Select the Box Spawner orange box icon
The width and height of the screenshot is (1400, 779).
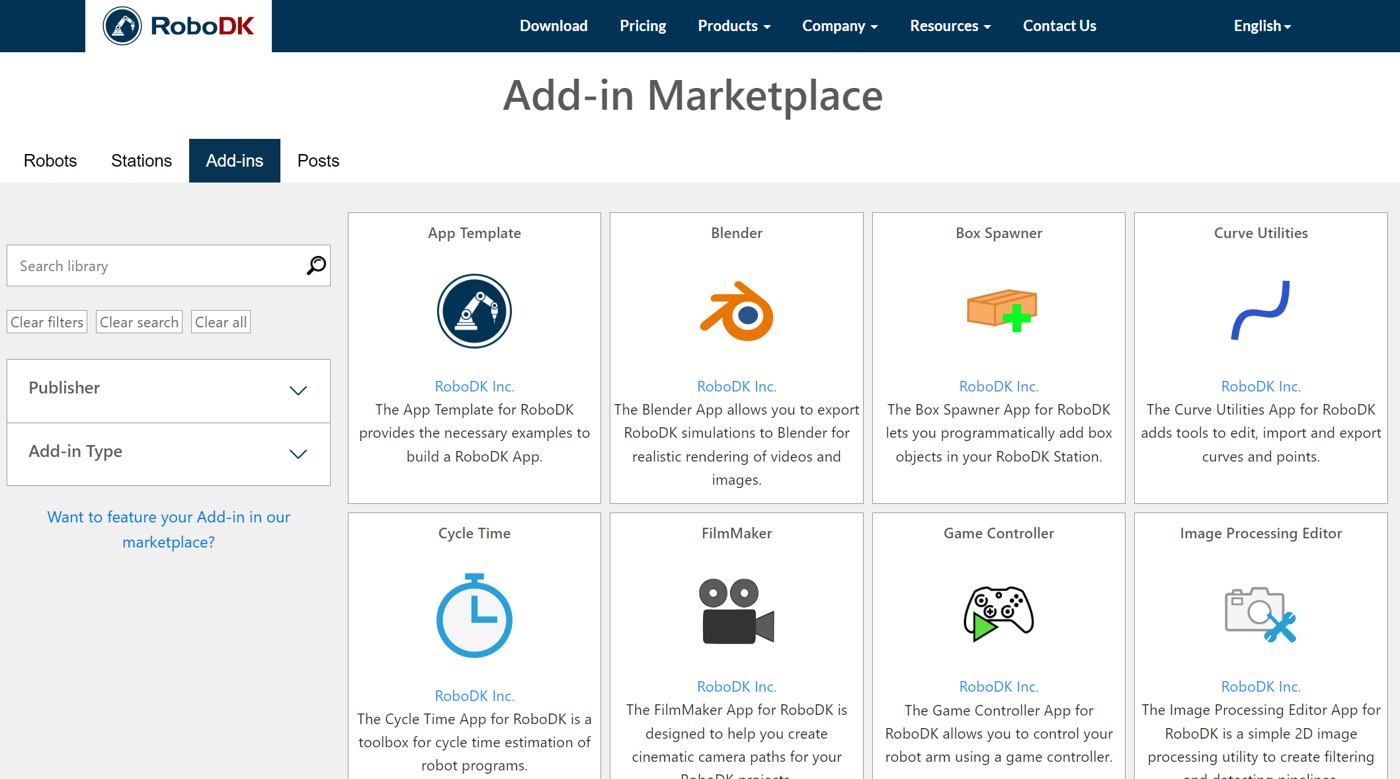1001,311
